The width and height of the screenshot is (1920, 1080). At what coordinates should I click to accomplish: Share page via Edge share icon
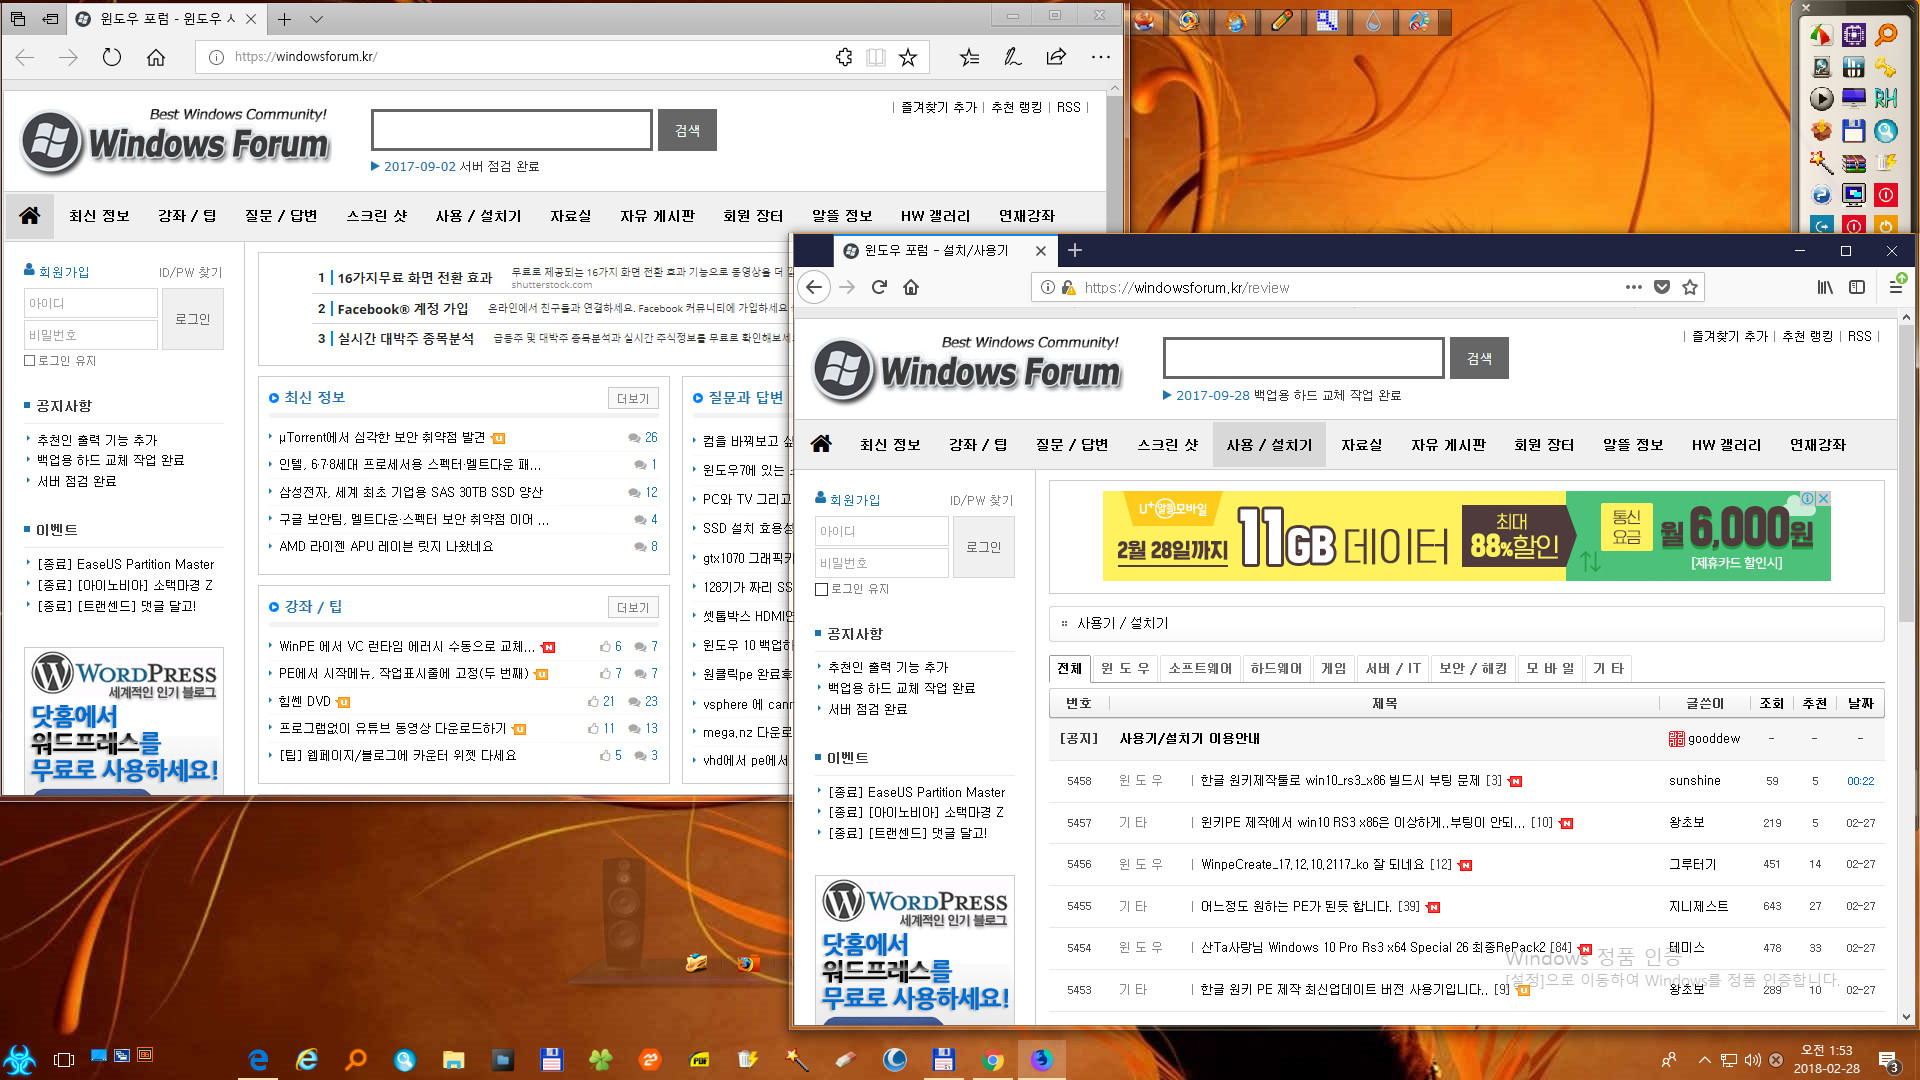[x=1056, y=57]
